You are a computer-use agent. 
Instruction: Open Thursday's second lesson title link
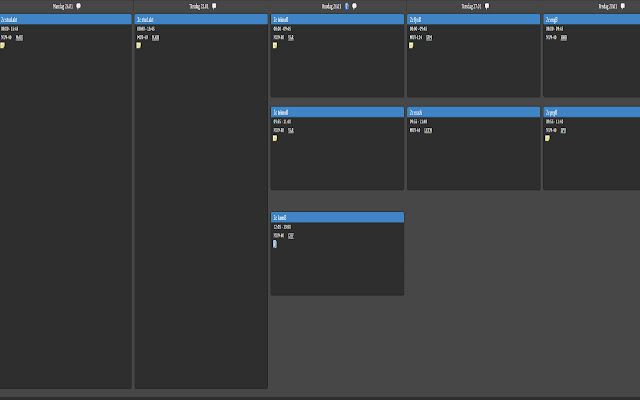tap(416, 112)
